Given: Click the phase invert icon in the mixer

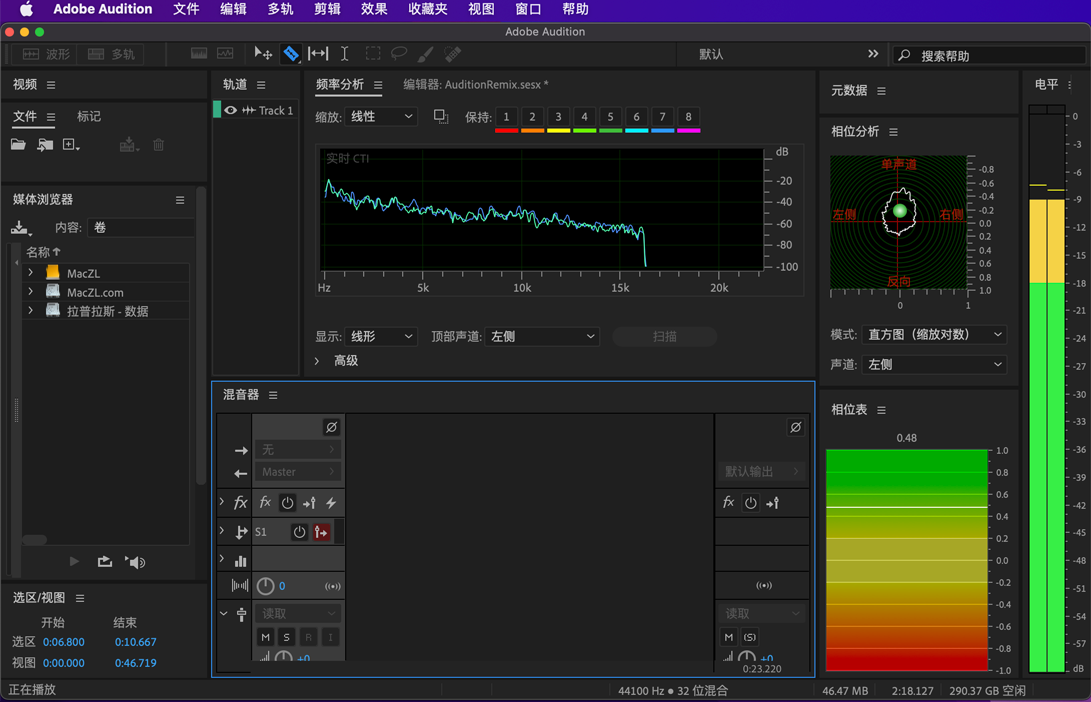Looking at the screenshot, I should pyautogui.click(x=333, y=427).
